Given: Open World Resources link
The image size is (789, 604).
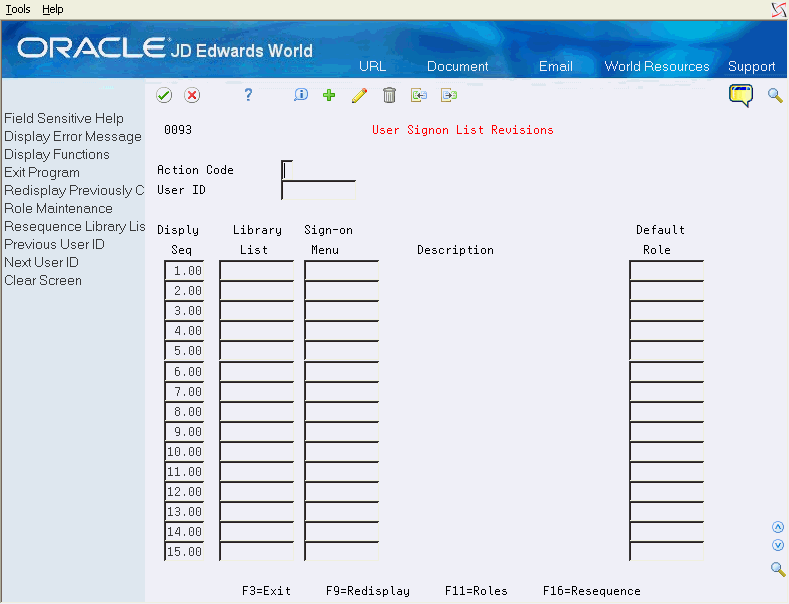Looking at the screenshot, I should (657, 66).
